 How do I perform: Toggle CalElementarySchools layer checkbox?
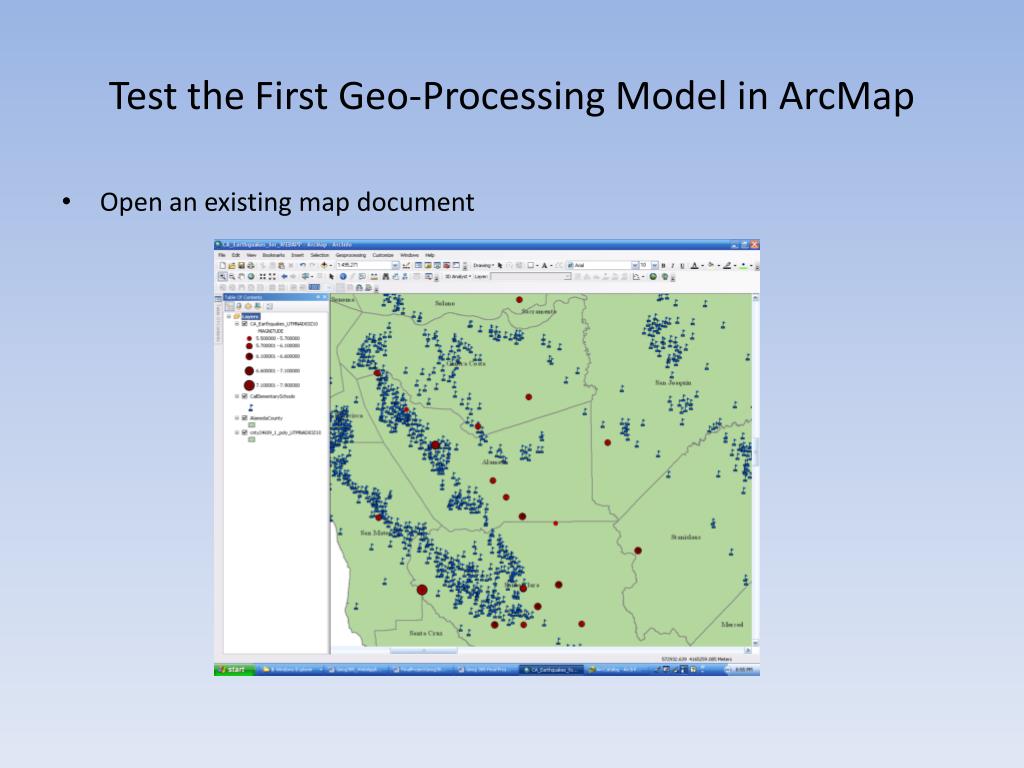click(245, 396)
